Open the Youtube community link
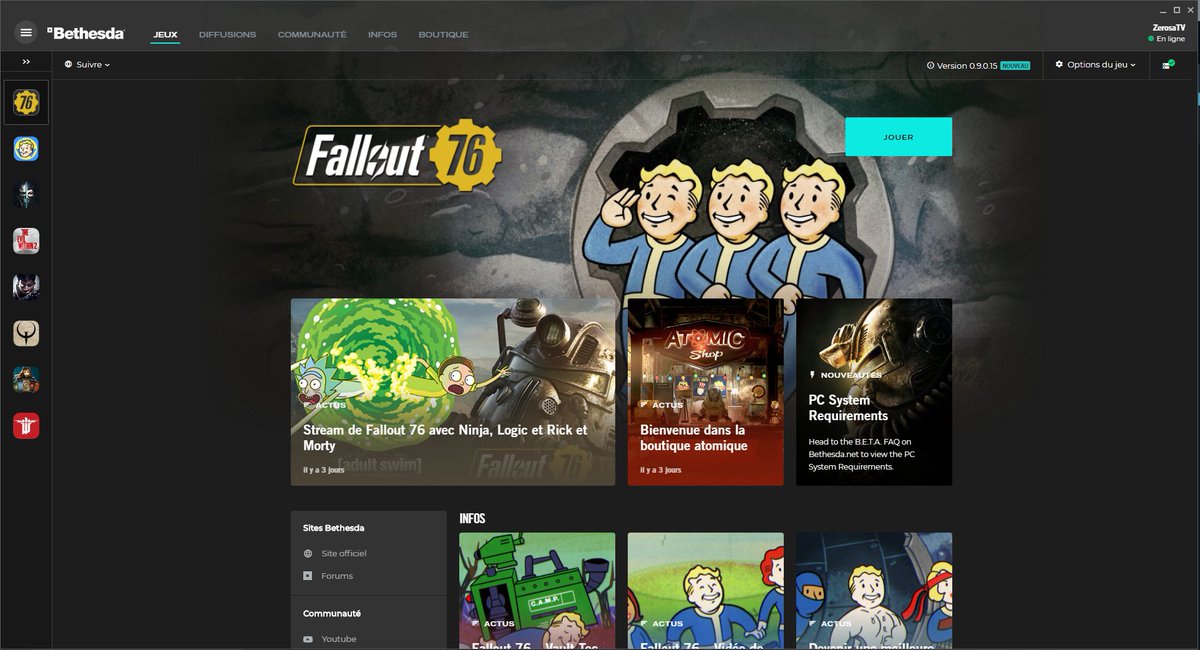 pos(339,639)
